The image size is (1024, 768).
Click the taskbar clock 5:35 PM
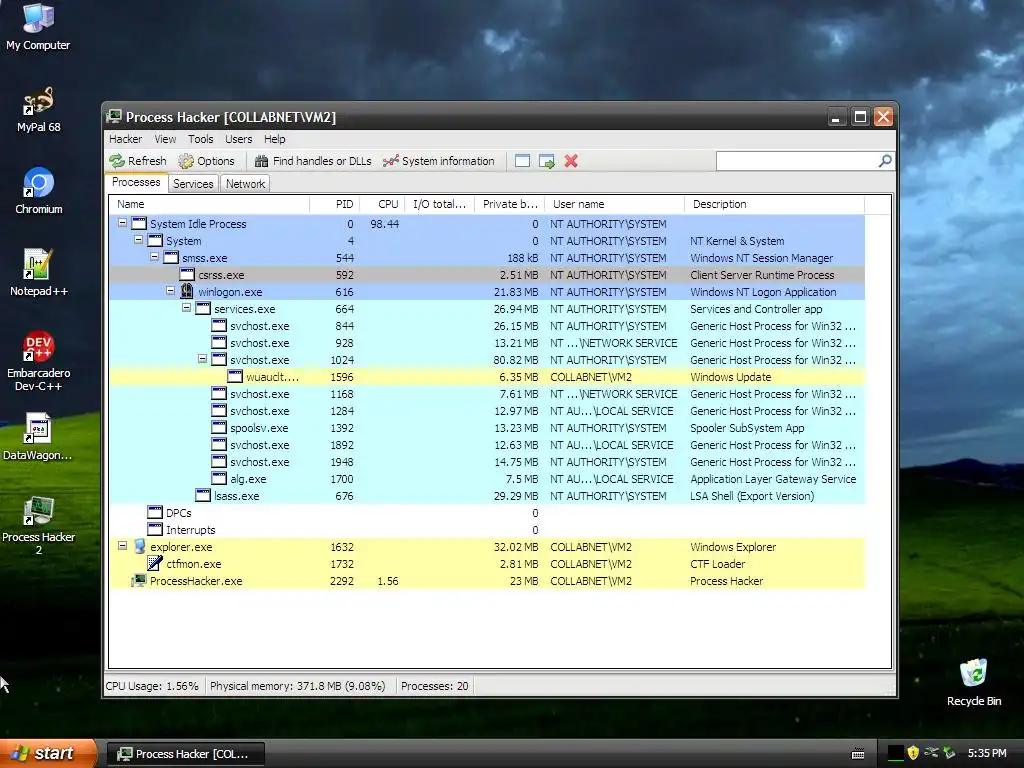point(987,753)
